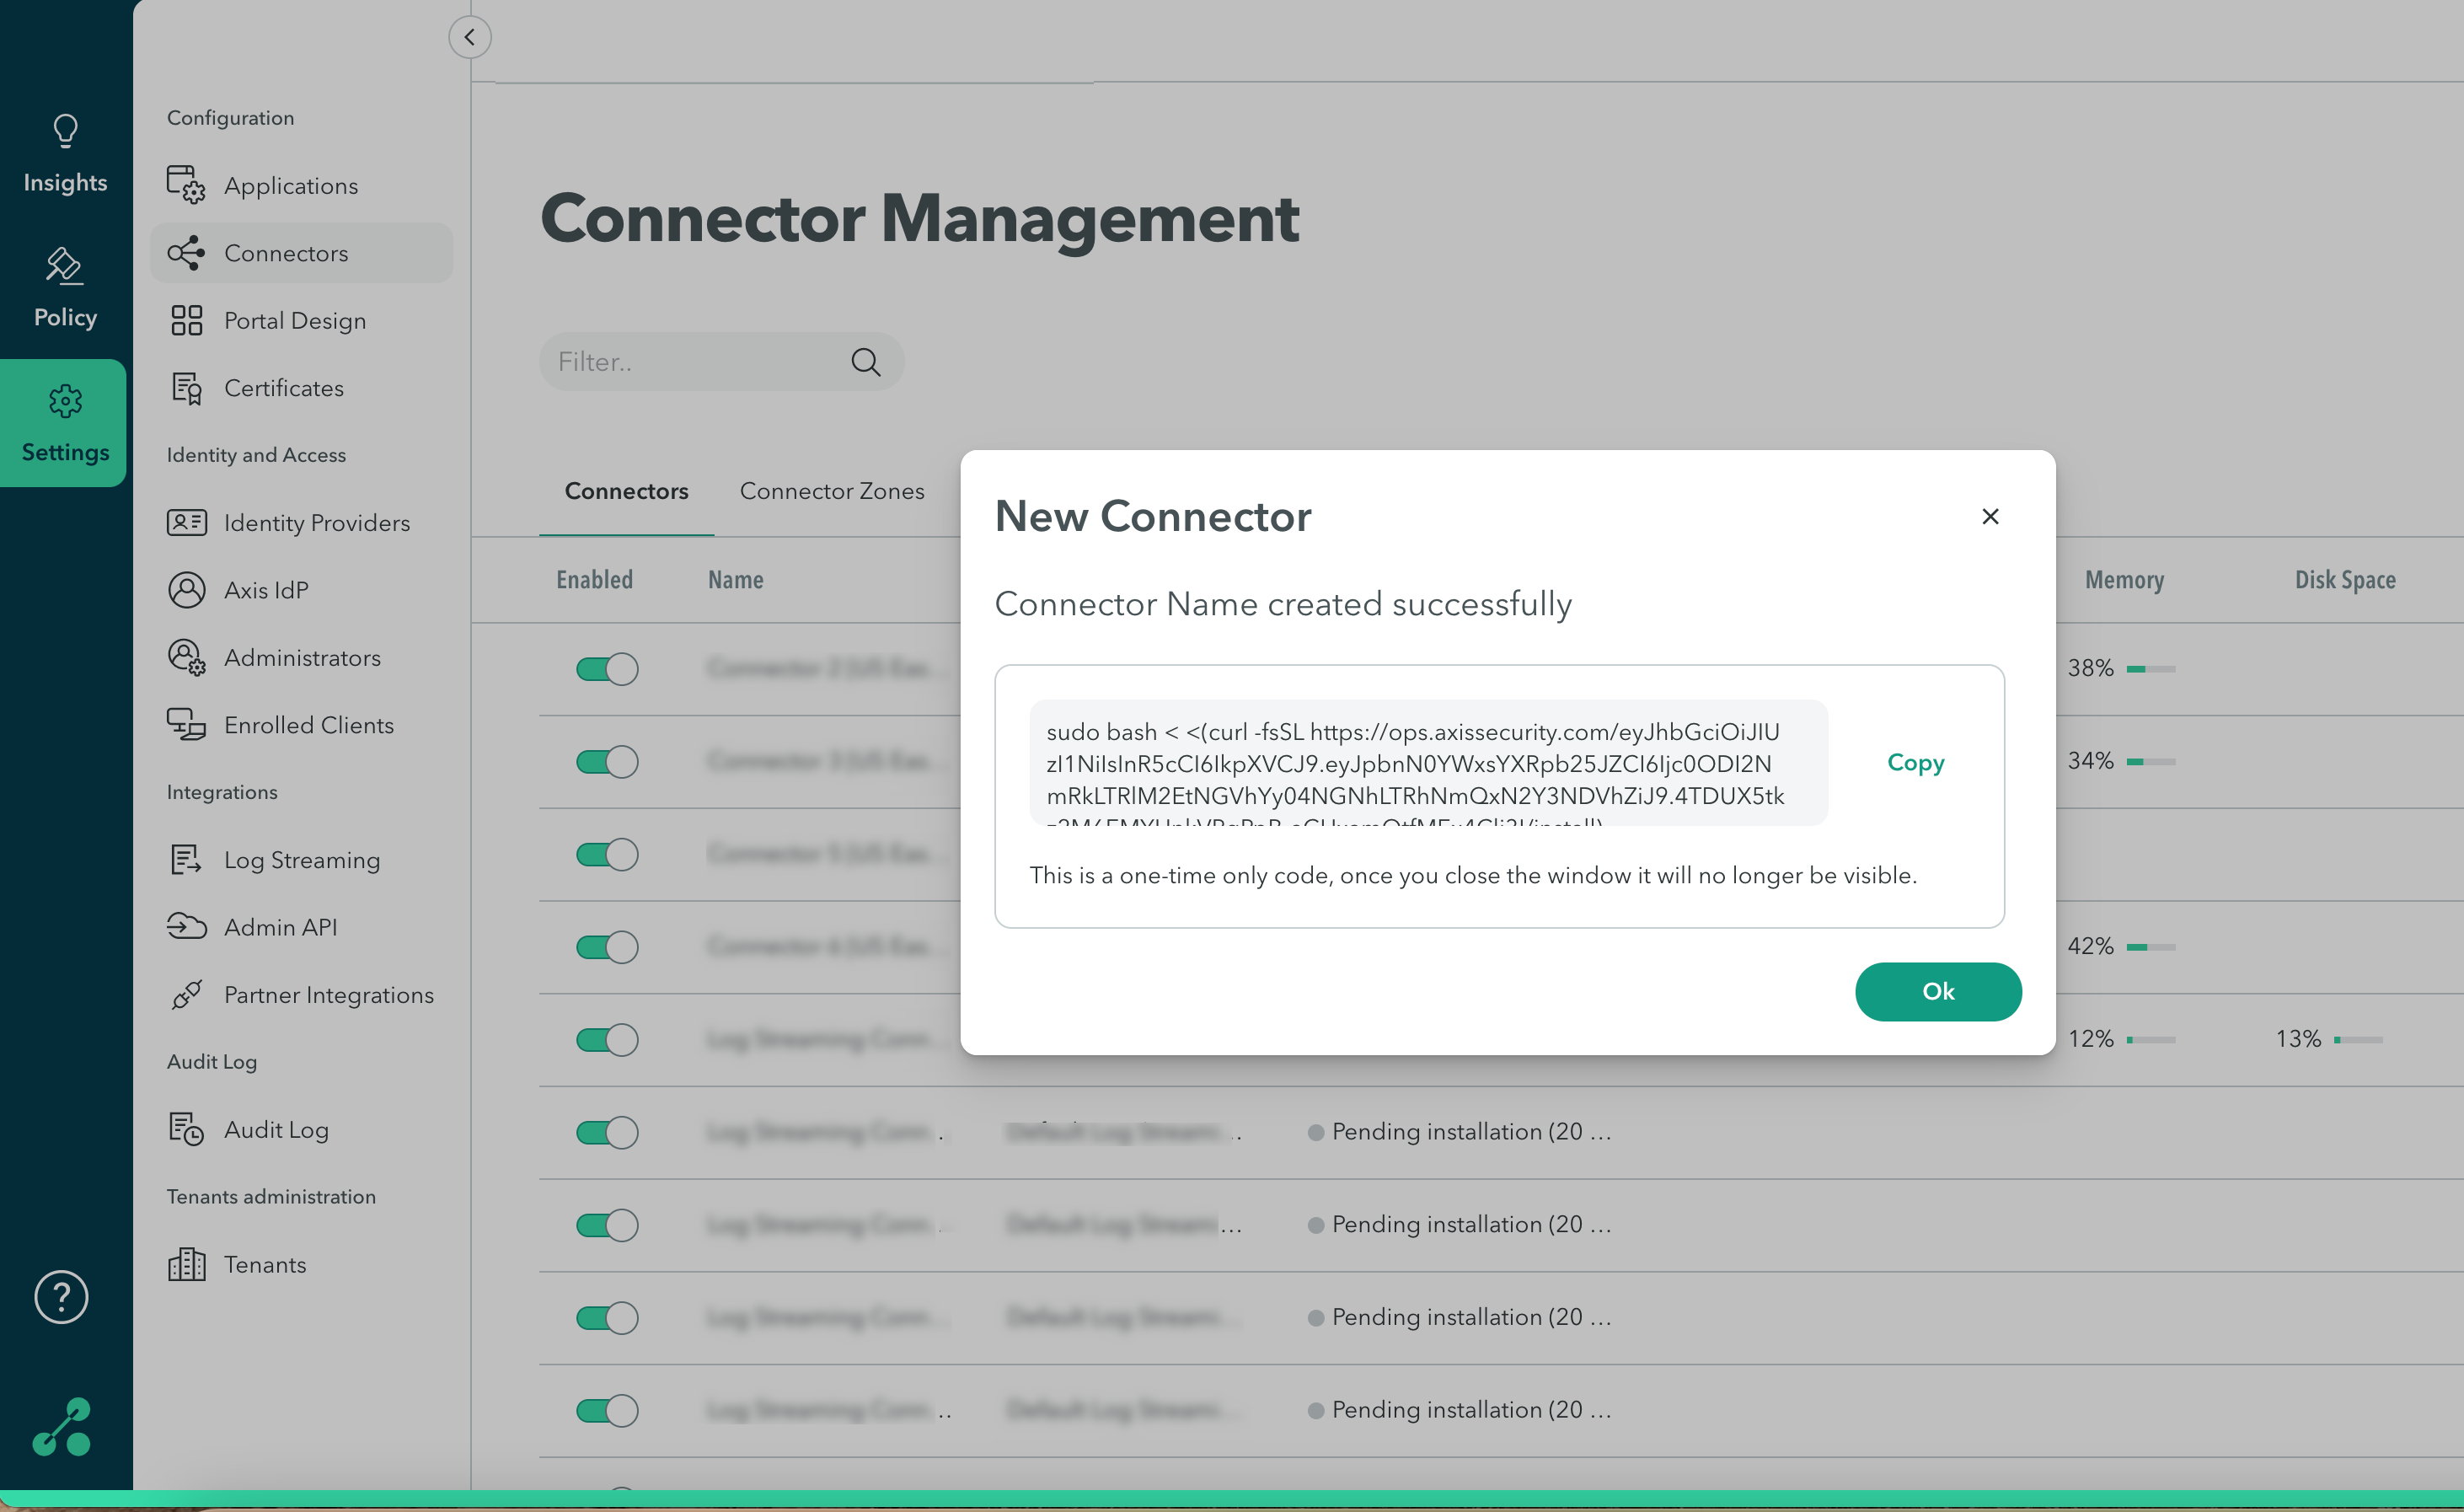Click the search magnifier in Filter box
This screenshot has height=1512, width=2464.
click(x=865, y=362)
